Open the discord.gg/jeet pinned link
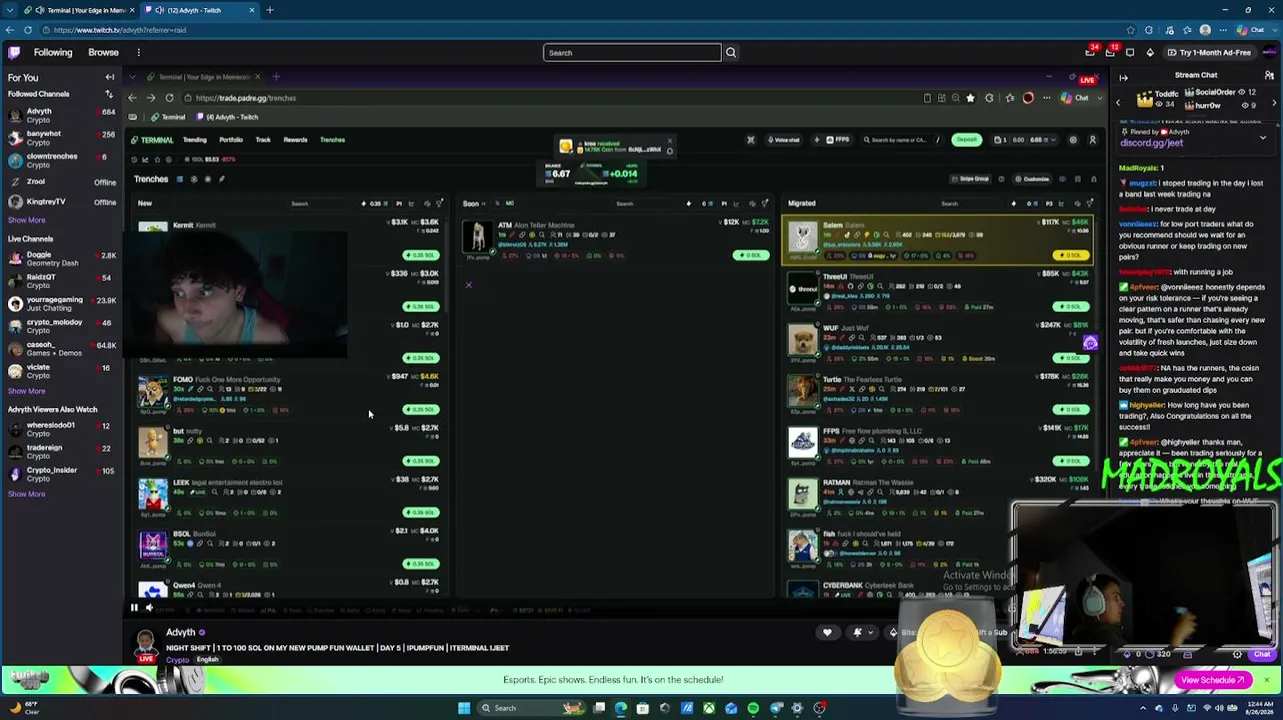Screen dimensions: 1283x720 1152,143
